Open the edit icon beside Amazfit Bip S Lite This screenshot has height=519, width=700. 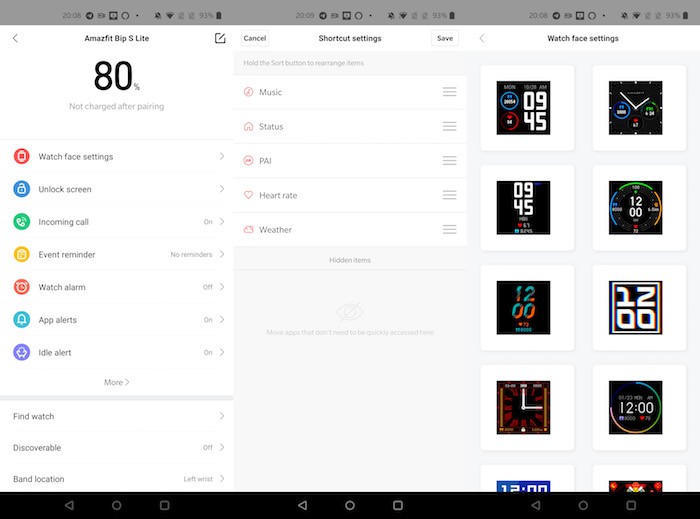tap(220, 38)
